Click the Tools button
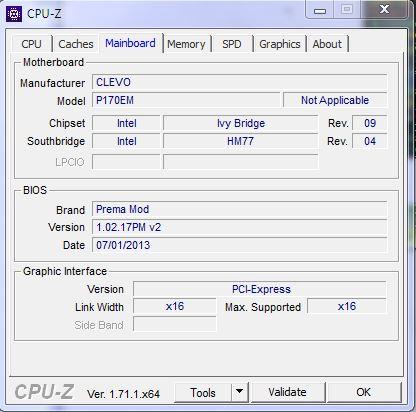The height and width of the screenshot is (412, 416). 203,392
